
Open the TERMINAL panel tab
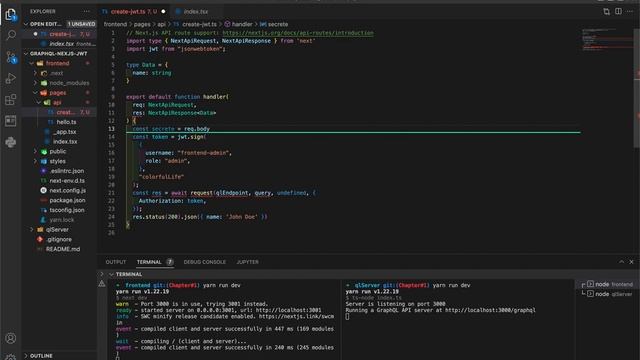[x=149, y=262]
